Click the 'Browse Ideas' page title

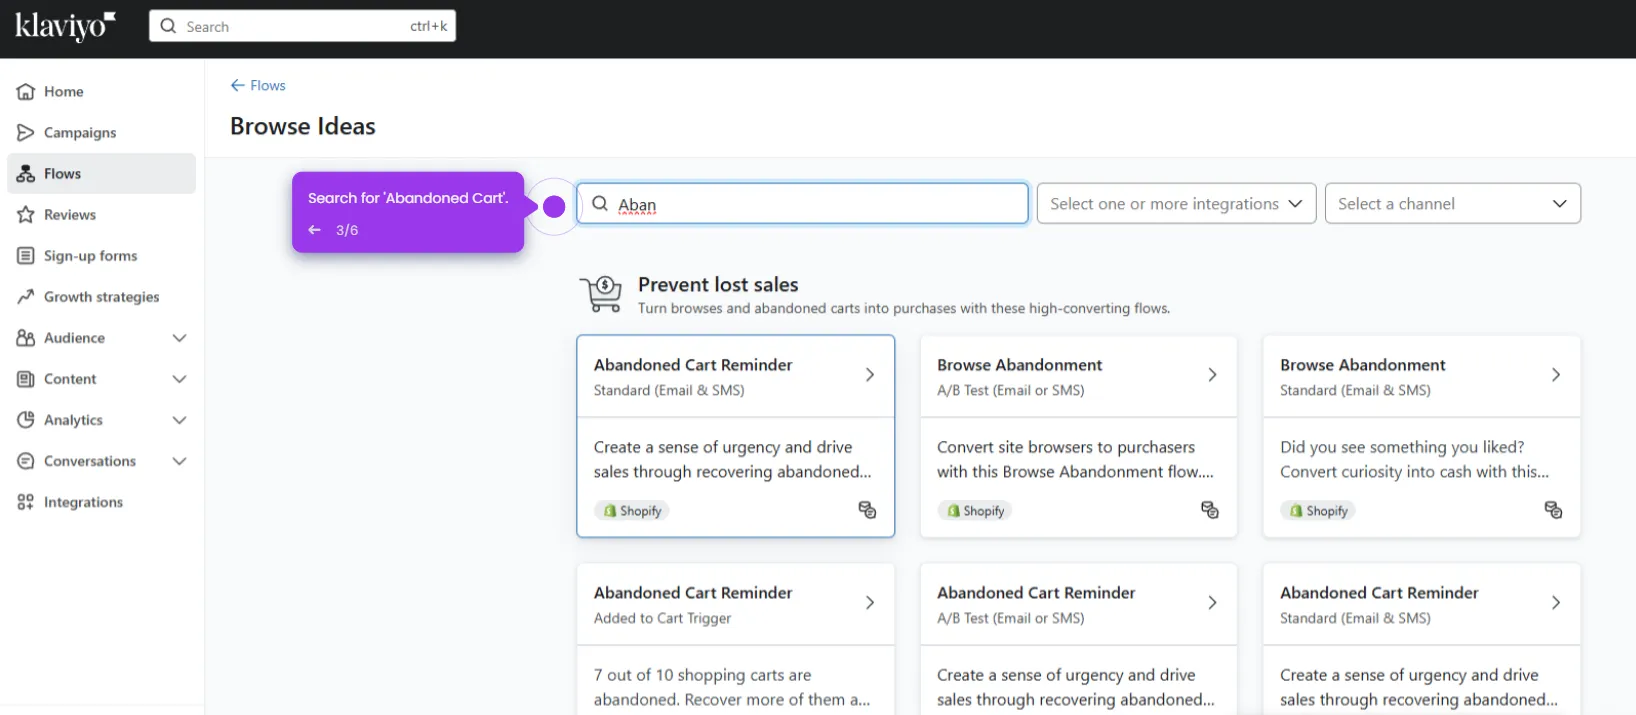pyautogui.click(x=303, y=126)
